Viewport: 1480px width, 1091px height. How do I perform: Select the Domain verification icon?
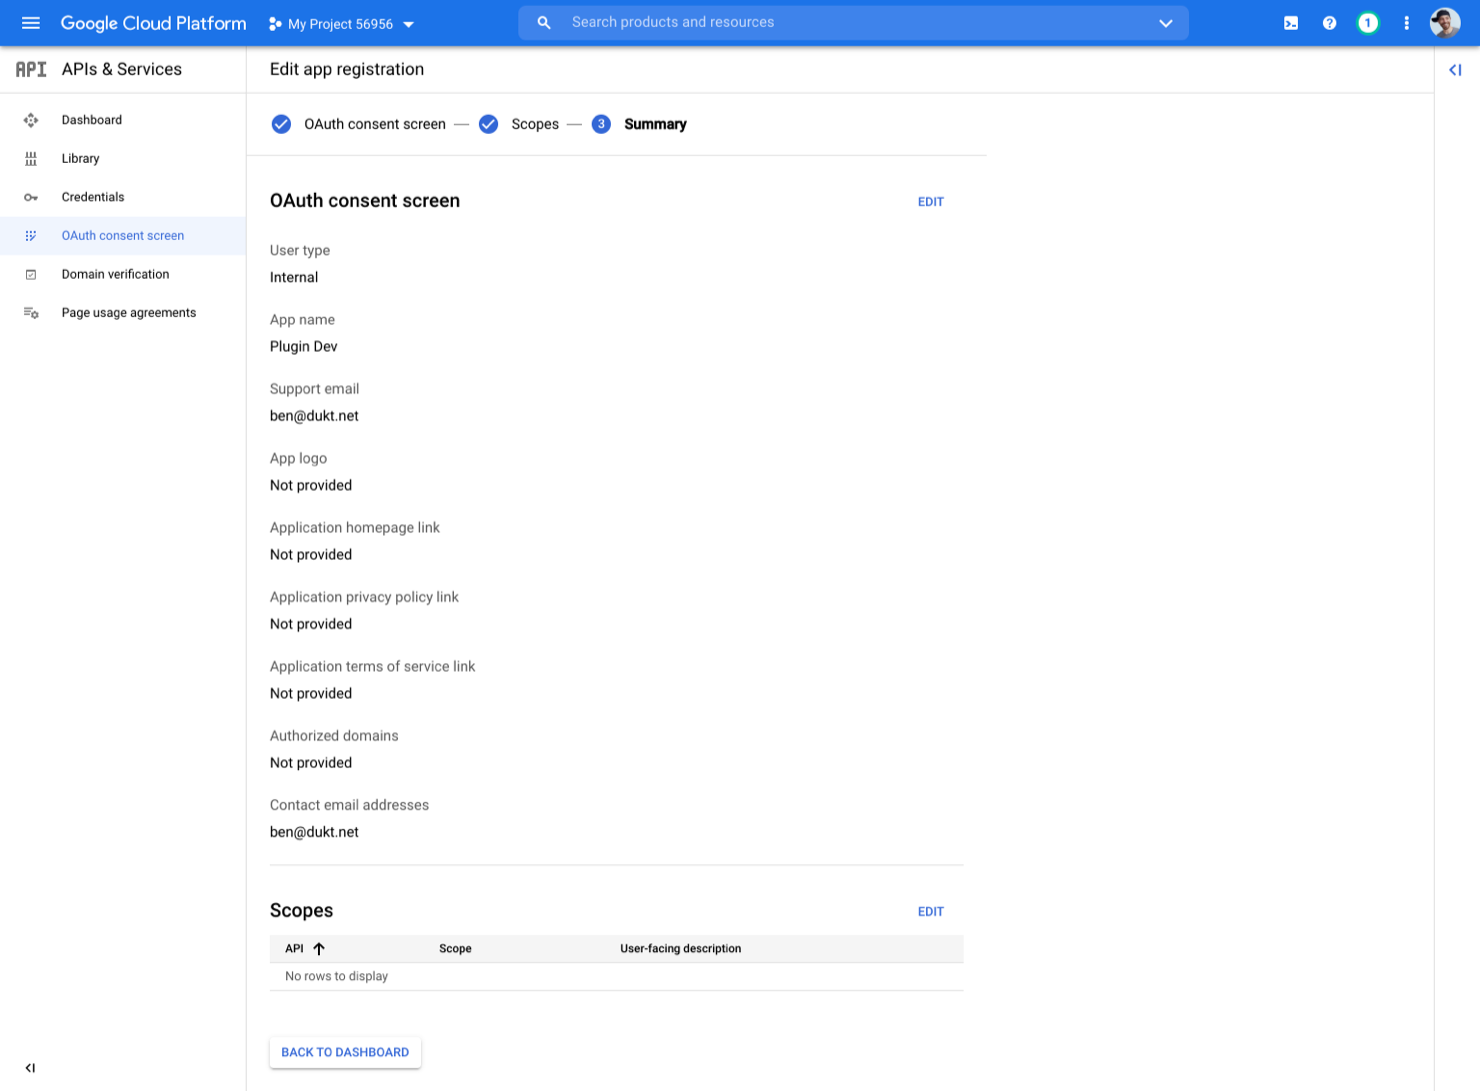31,274
